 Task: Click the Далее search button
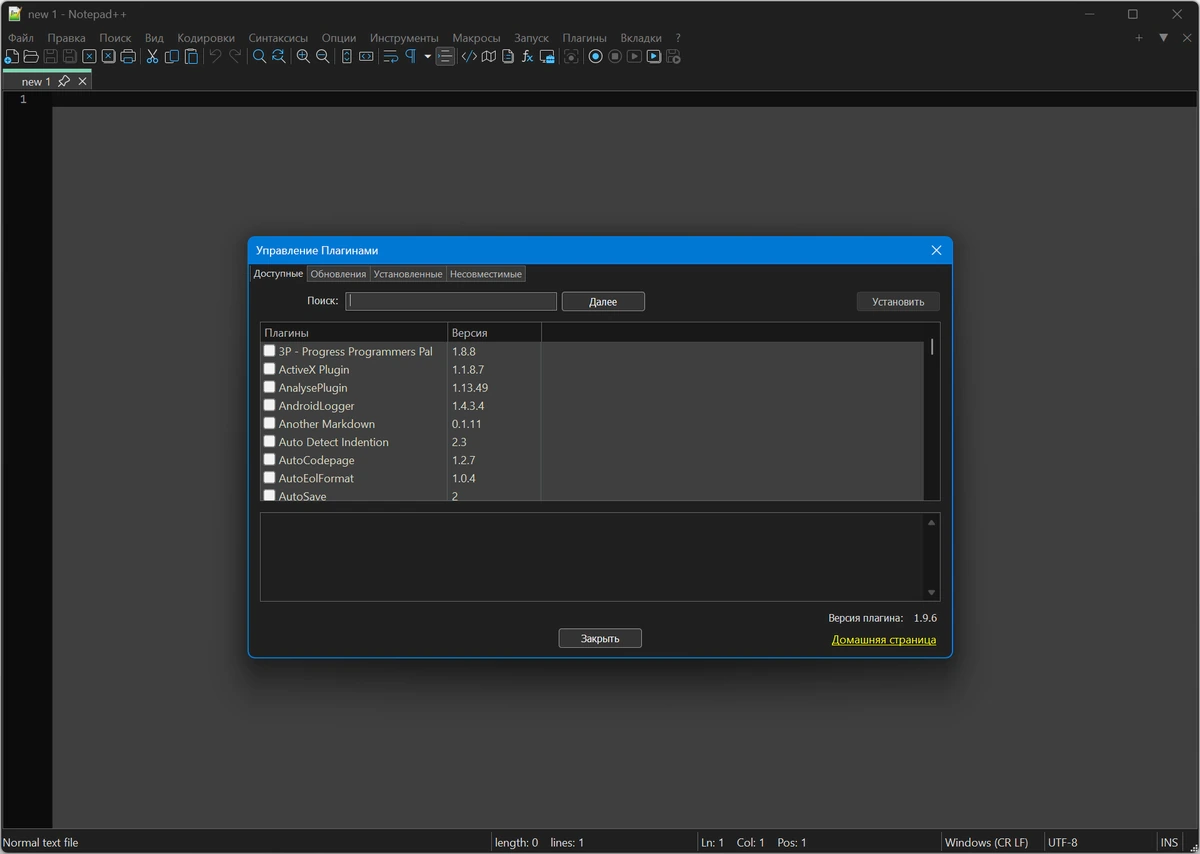pos(603,301)
